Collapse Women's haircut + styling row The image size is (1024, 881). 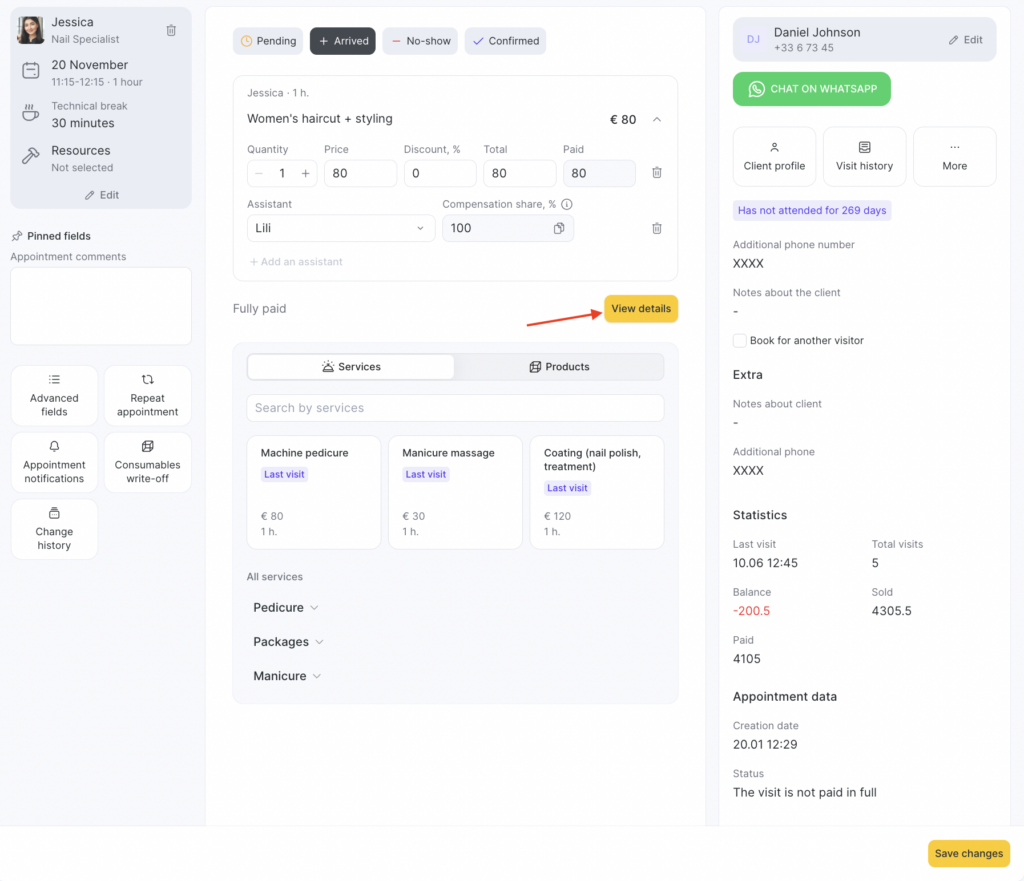click(657, 119)
